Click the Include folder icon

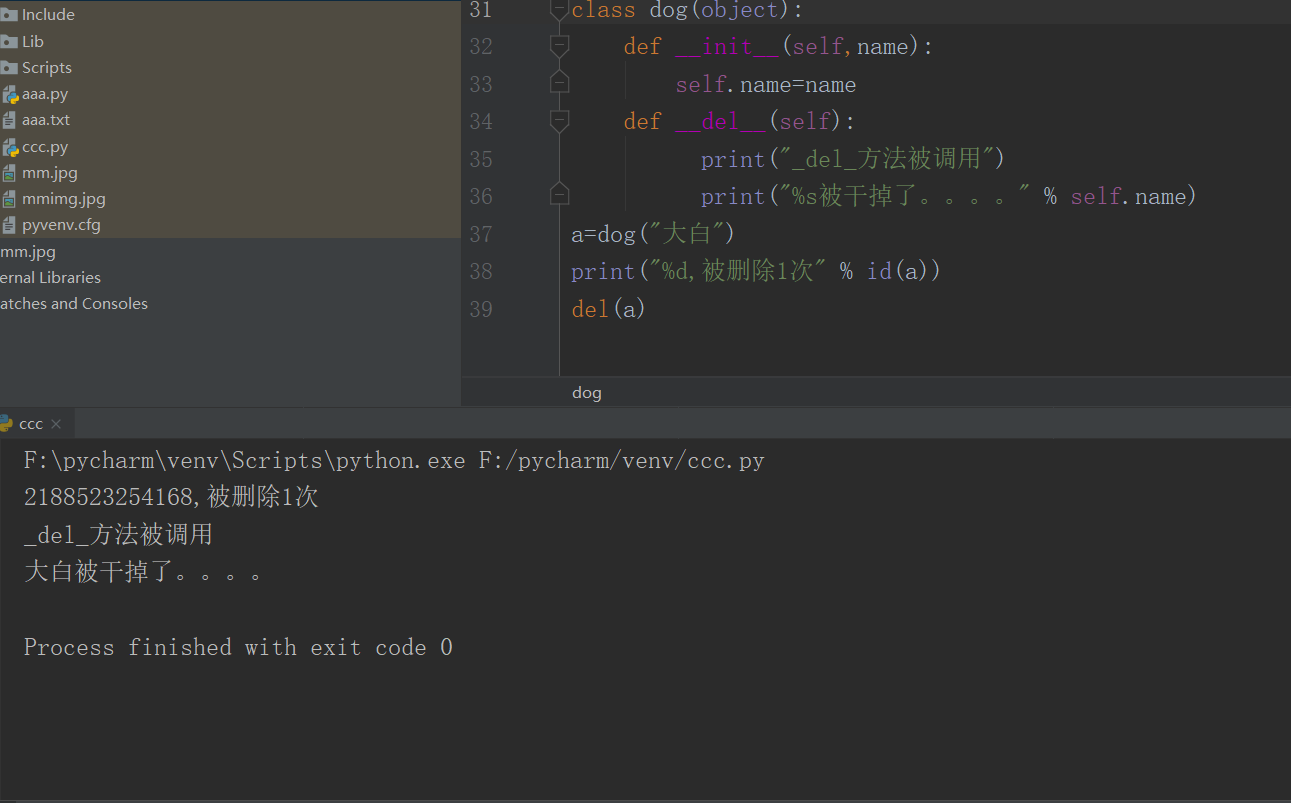(9, 15)
